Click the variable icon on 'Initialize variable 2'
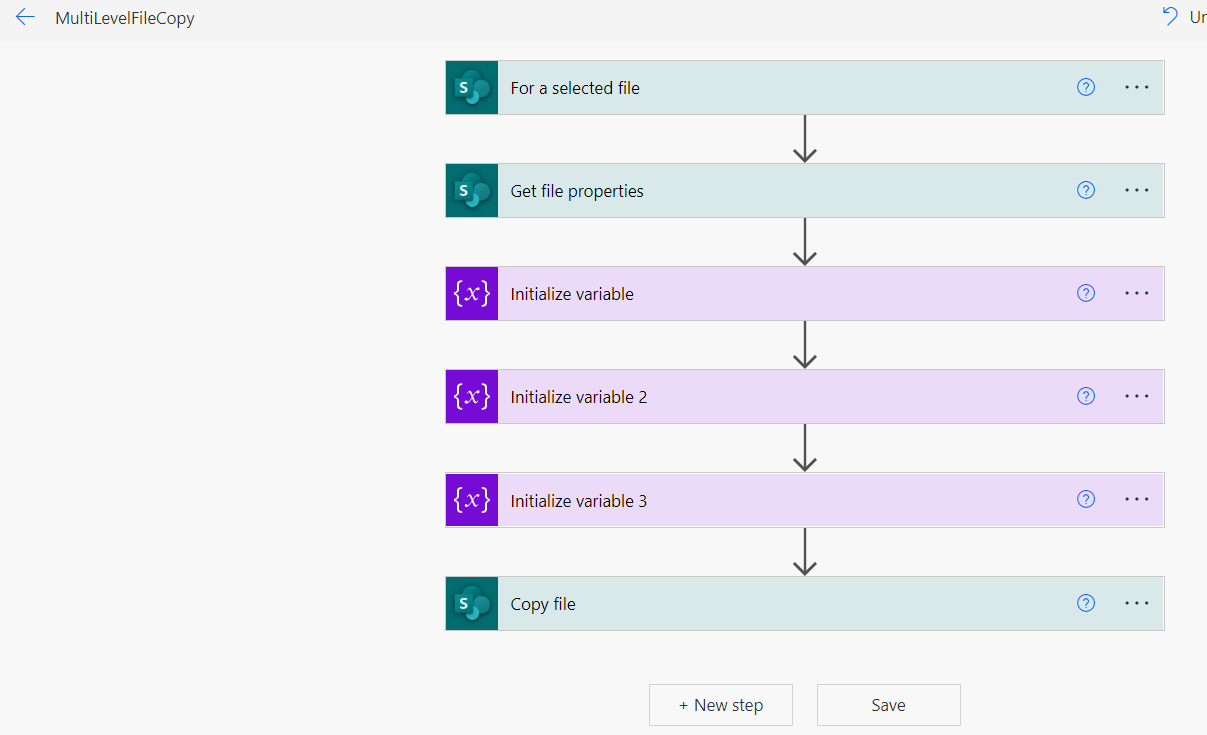Screen dimensions: 1207x735 coord(472,396)
